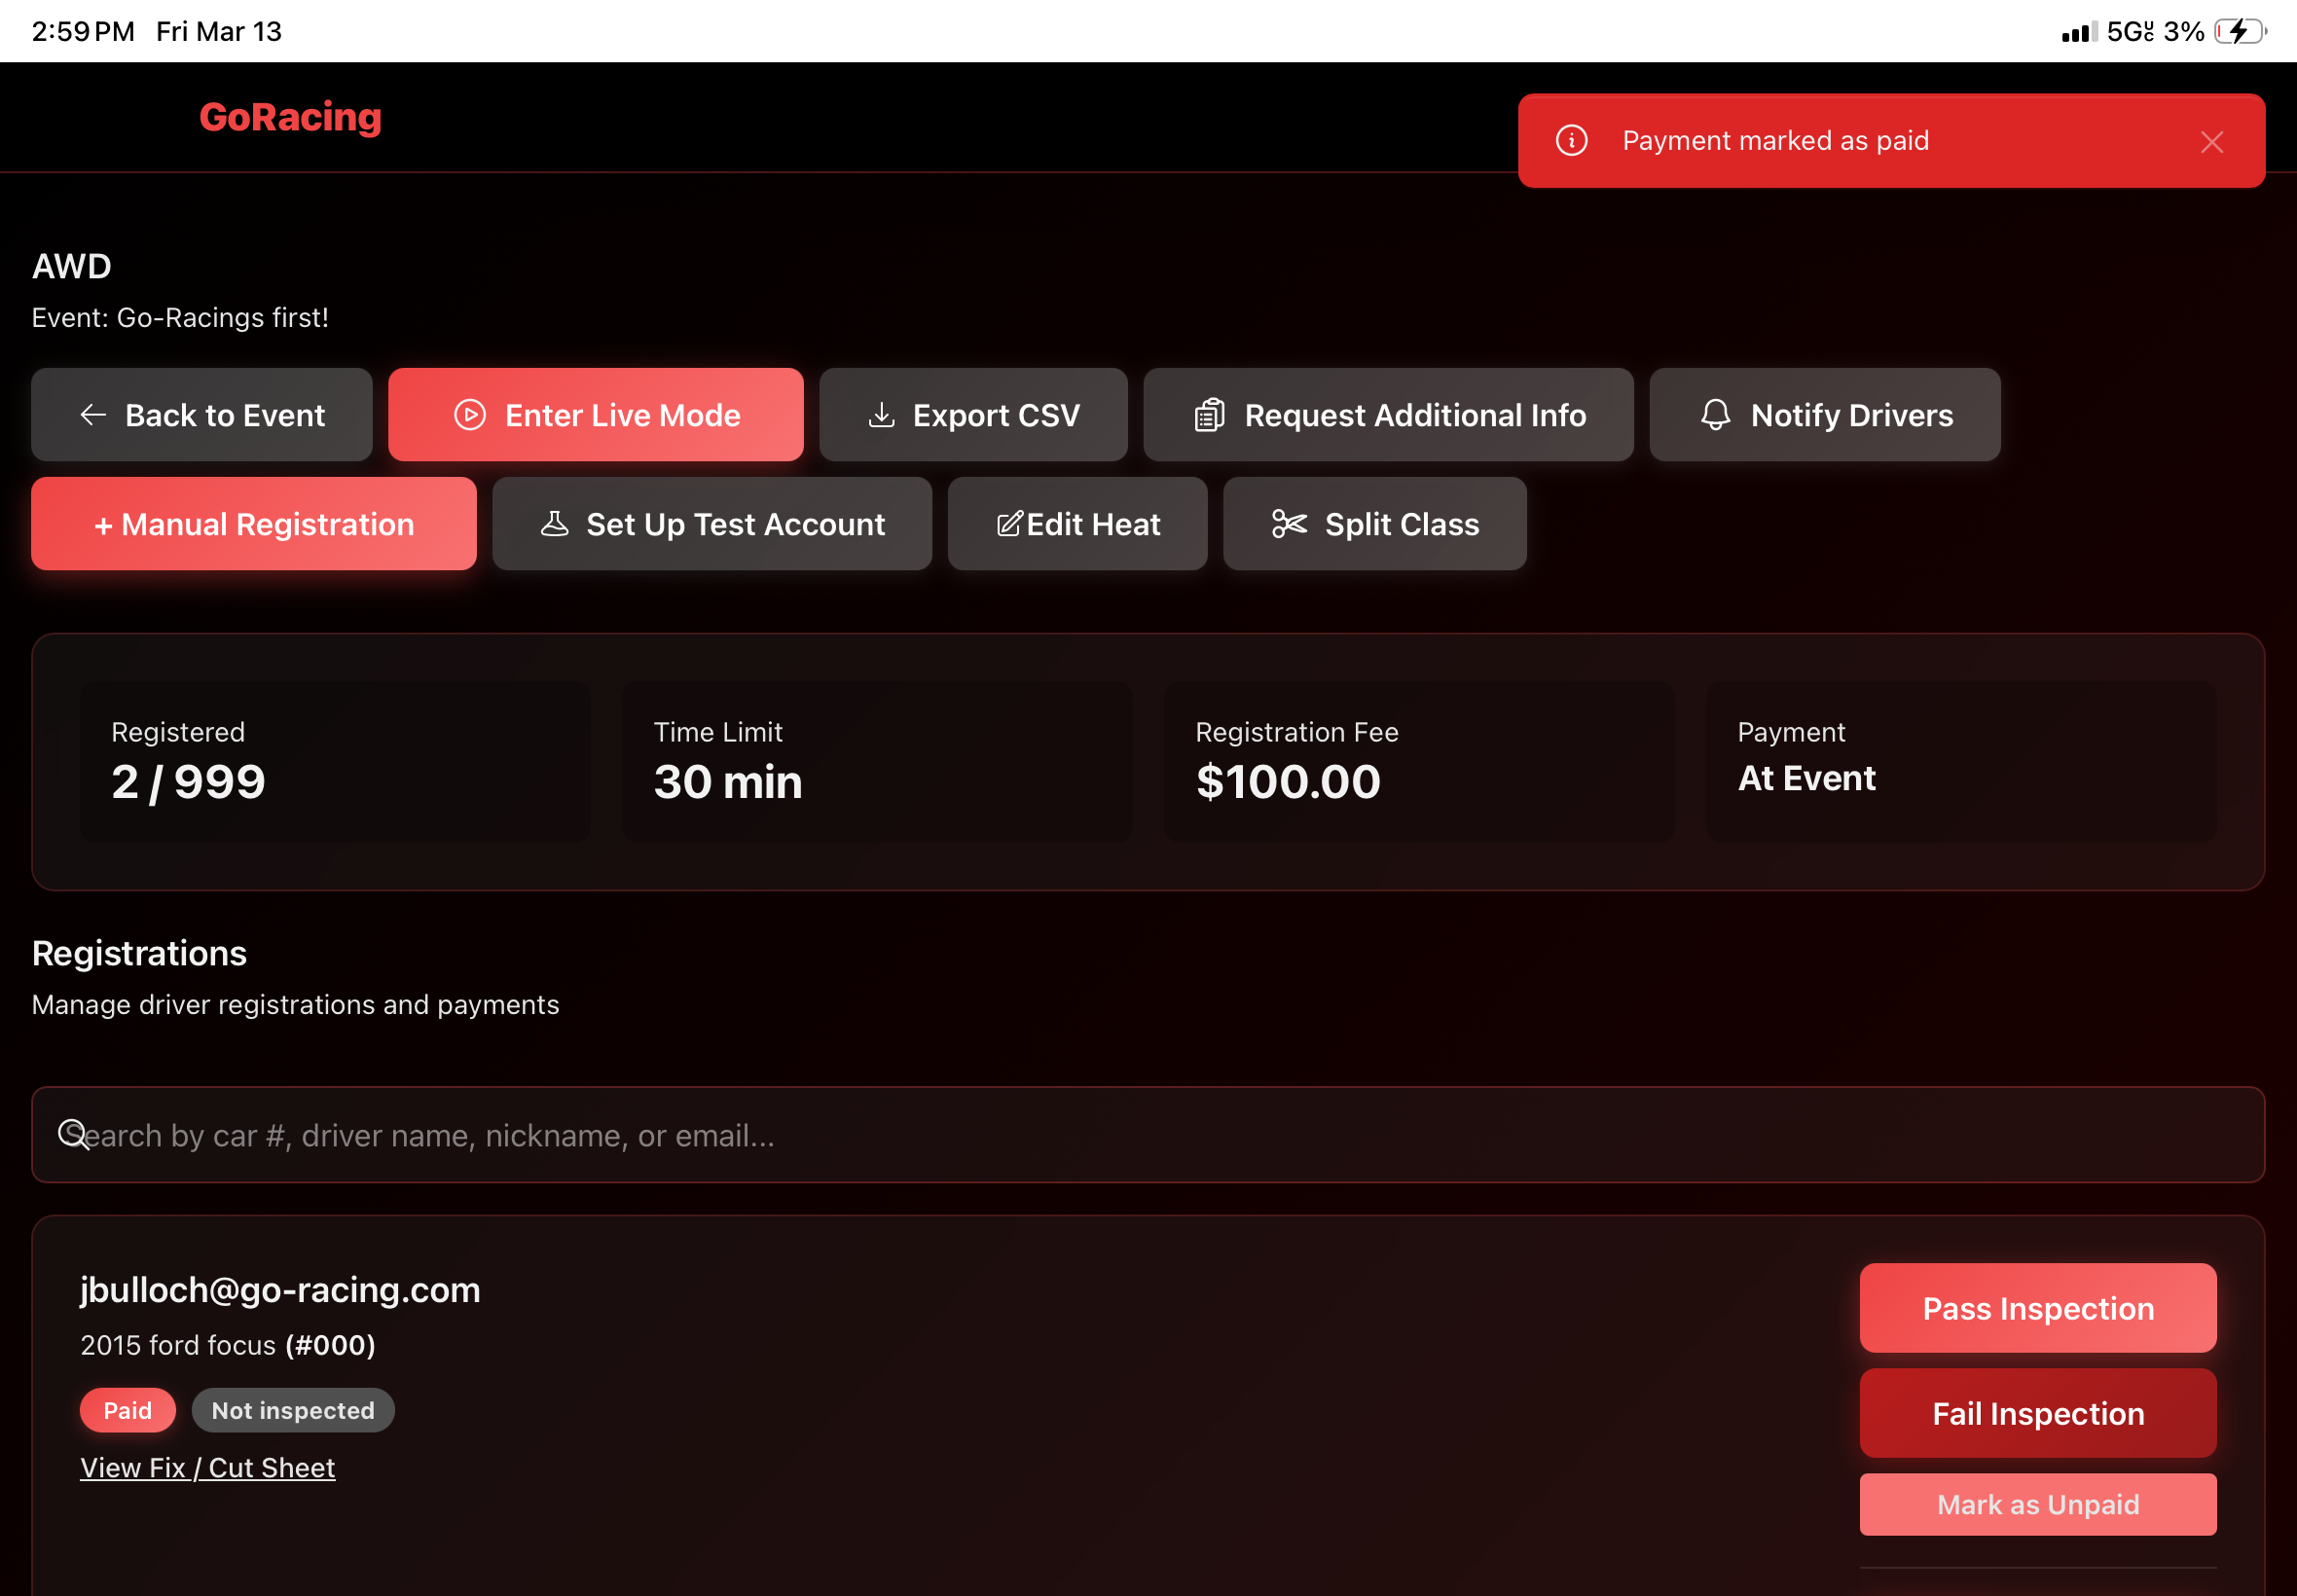Screen dimensions: 2297x1596
Task: Click the back arrow icon on Back to Event
Action: 93,414
